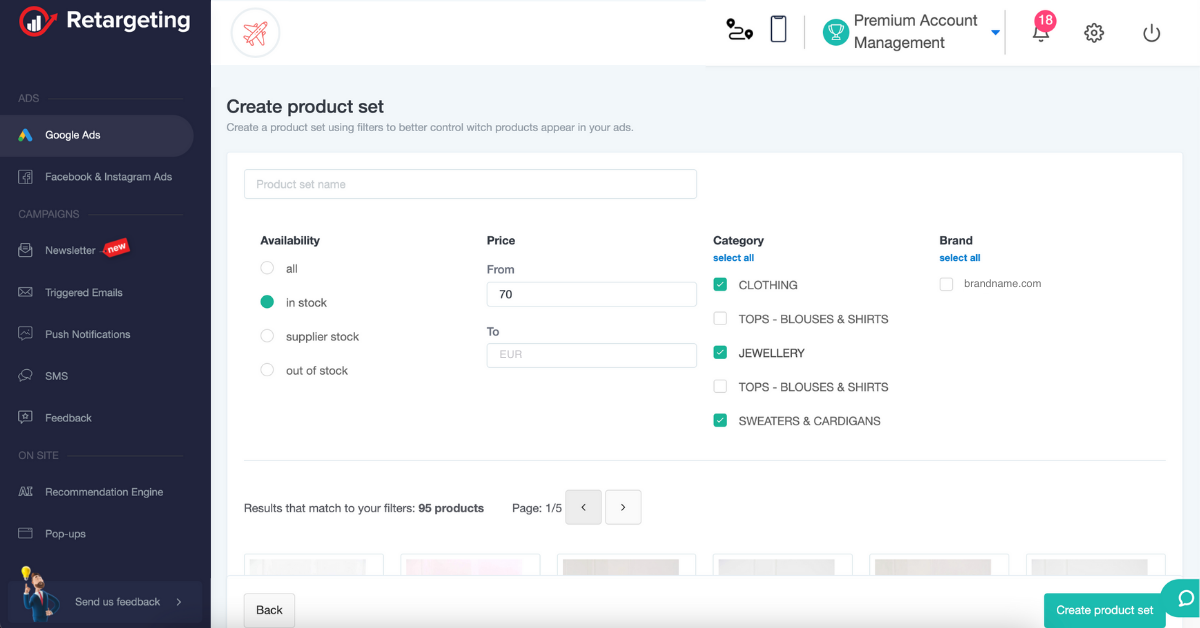Click the Retargeting logo
Viewport: 1200px width, 628px height.
[104, 21]
